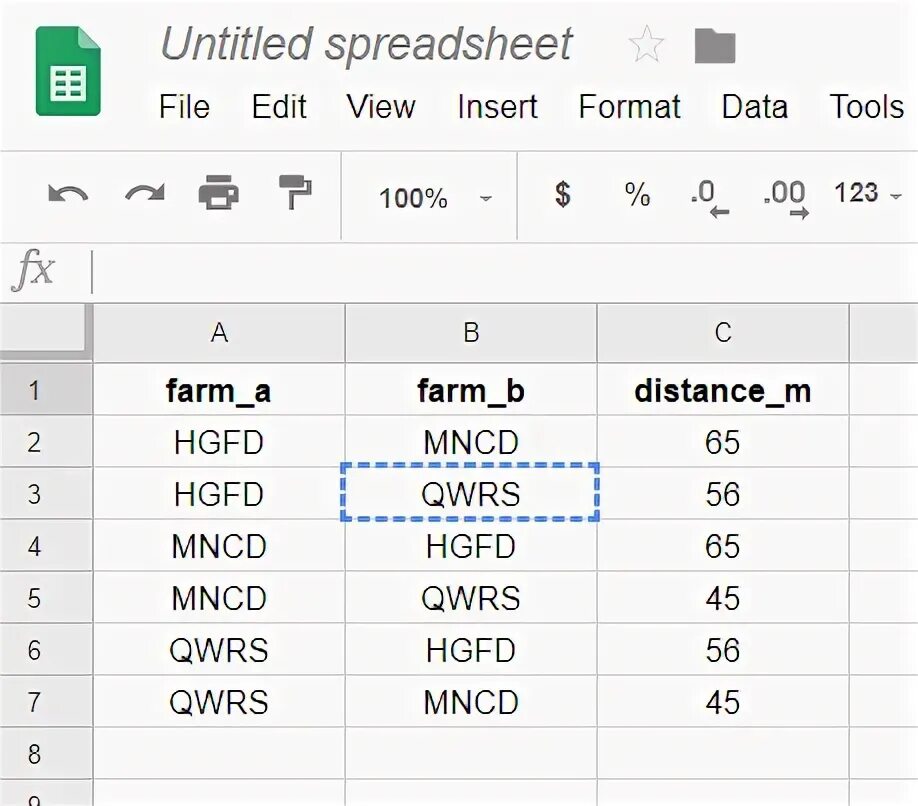Increase decimal places
Screen dimensions: 918x806
(x=784, y=196)
